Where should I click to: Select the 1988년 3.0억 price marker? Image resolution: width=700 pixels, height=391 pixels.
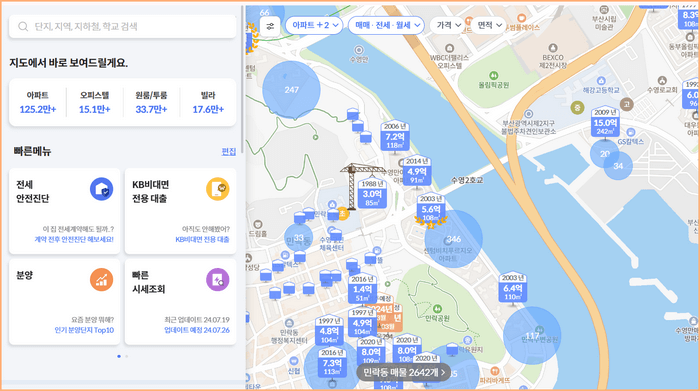coord(372,194)
